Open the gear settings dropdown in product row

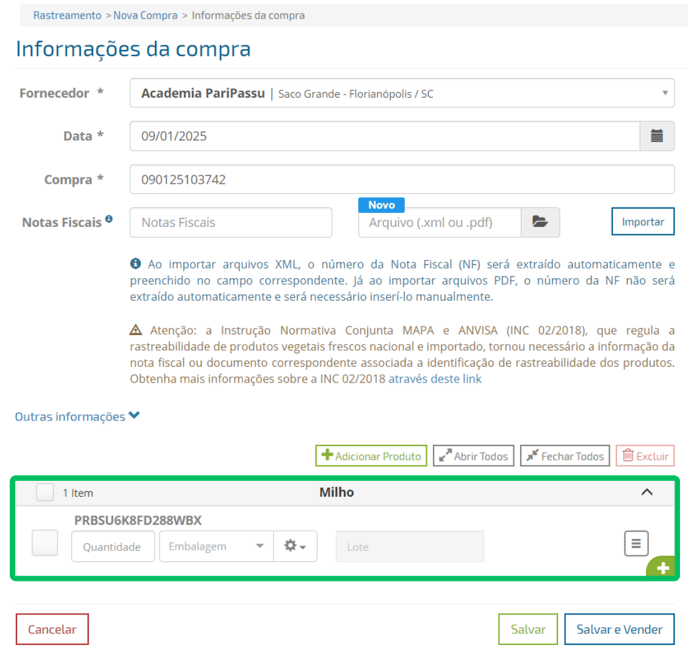point(295,546)
